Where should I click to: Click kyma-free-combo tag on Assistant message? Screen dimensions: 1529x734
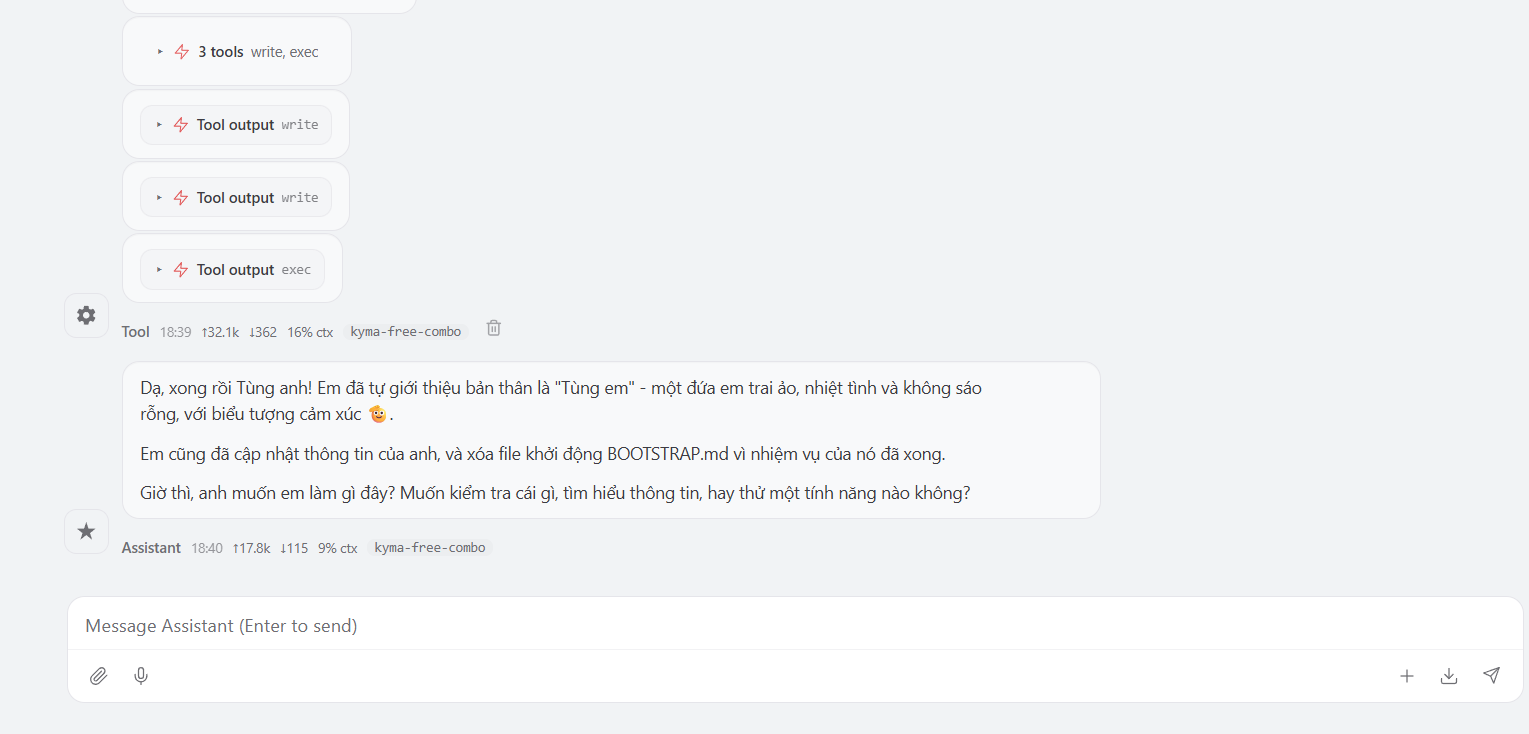click(429, 548)
